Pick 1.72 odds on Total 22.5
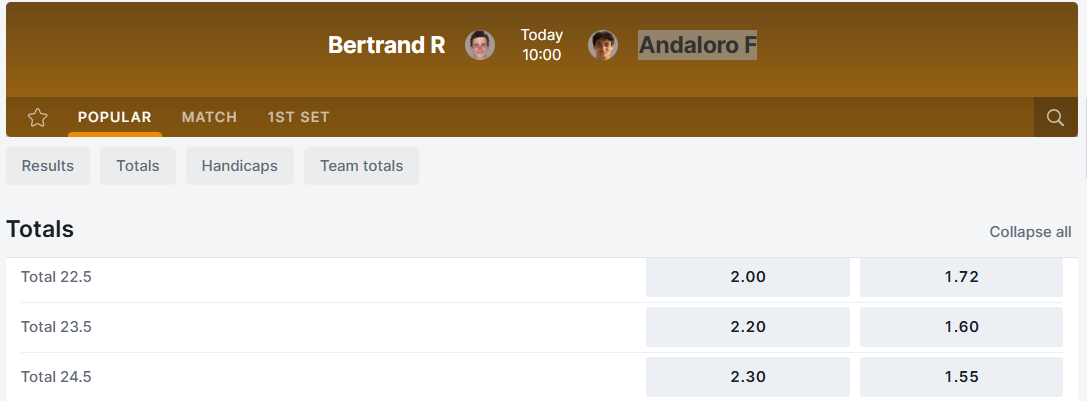 click(961, 277)
